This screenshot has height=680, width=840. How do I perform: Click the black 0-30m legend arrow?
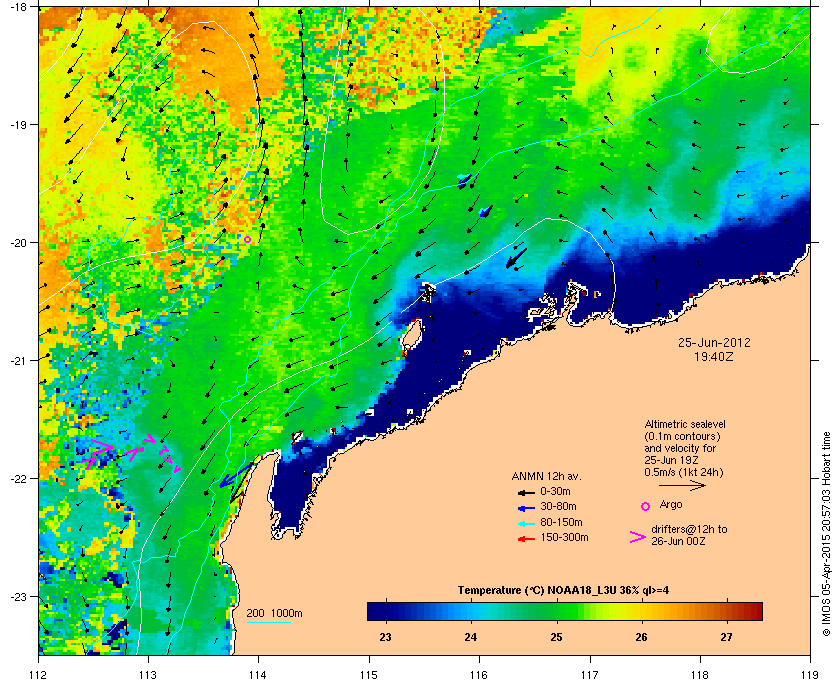pos(526,492)
